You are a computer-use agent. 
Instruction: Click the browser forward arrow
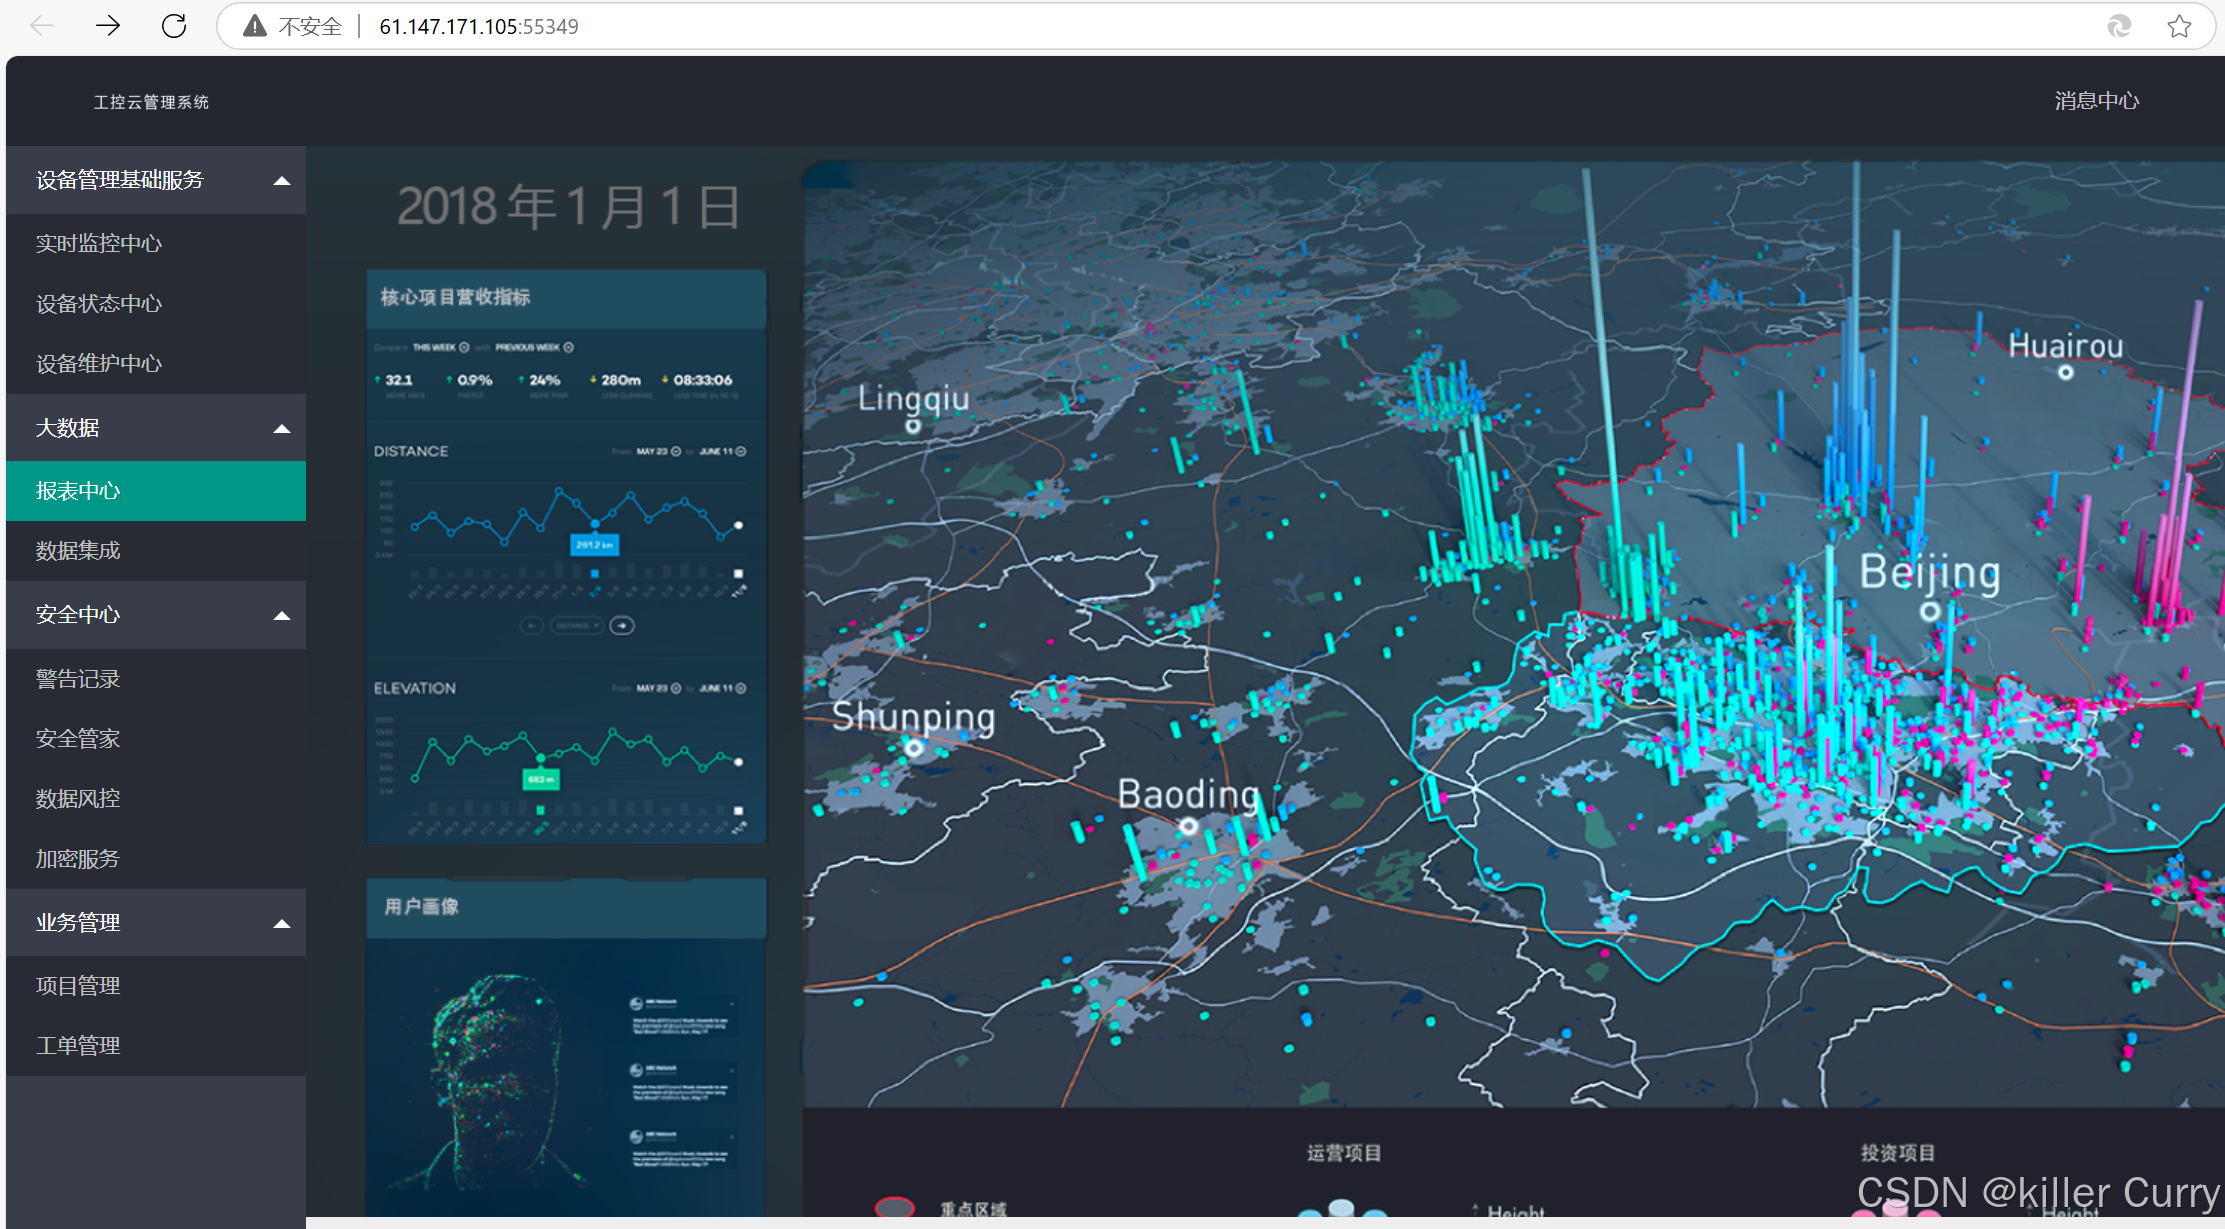108,26
